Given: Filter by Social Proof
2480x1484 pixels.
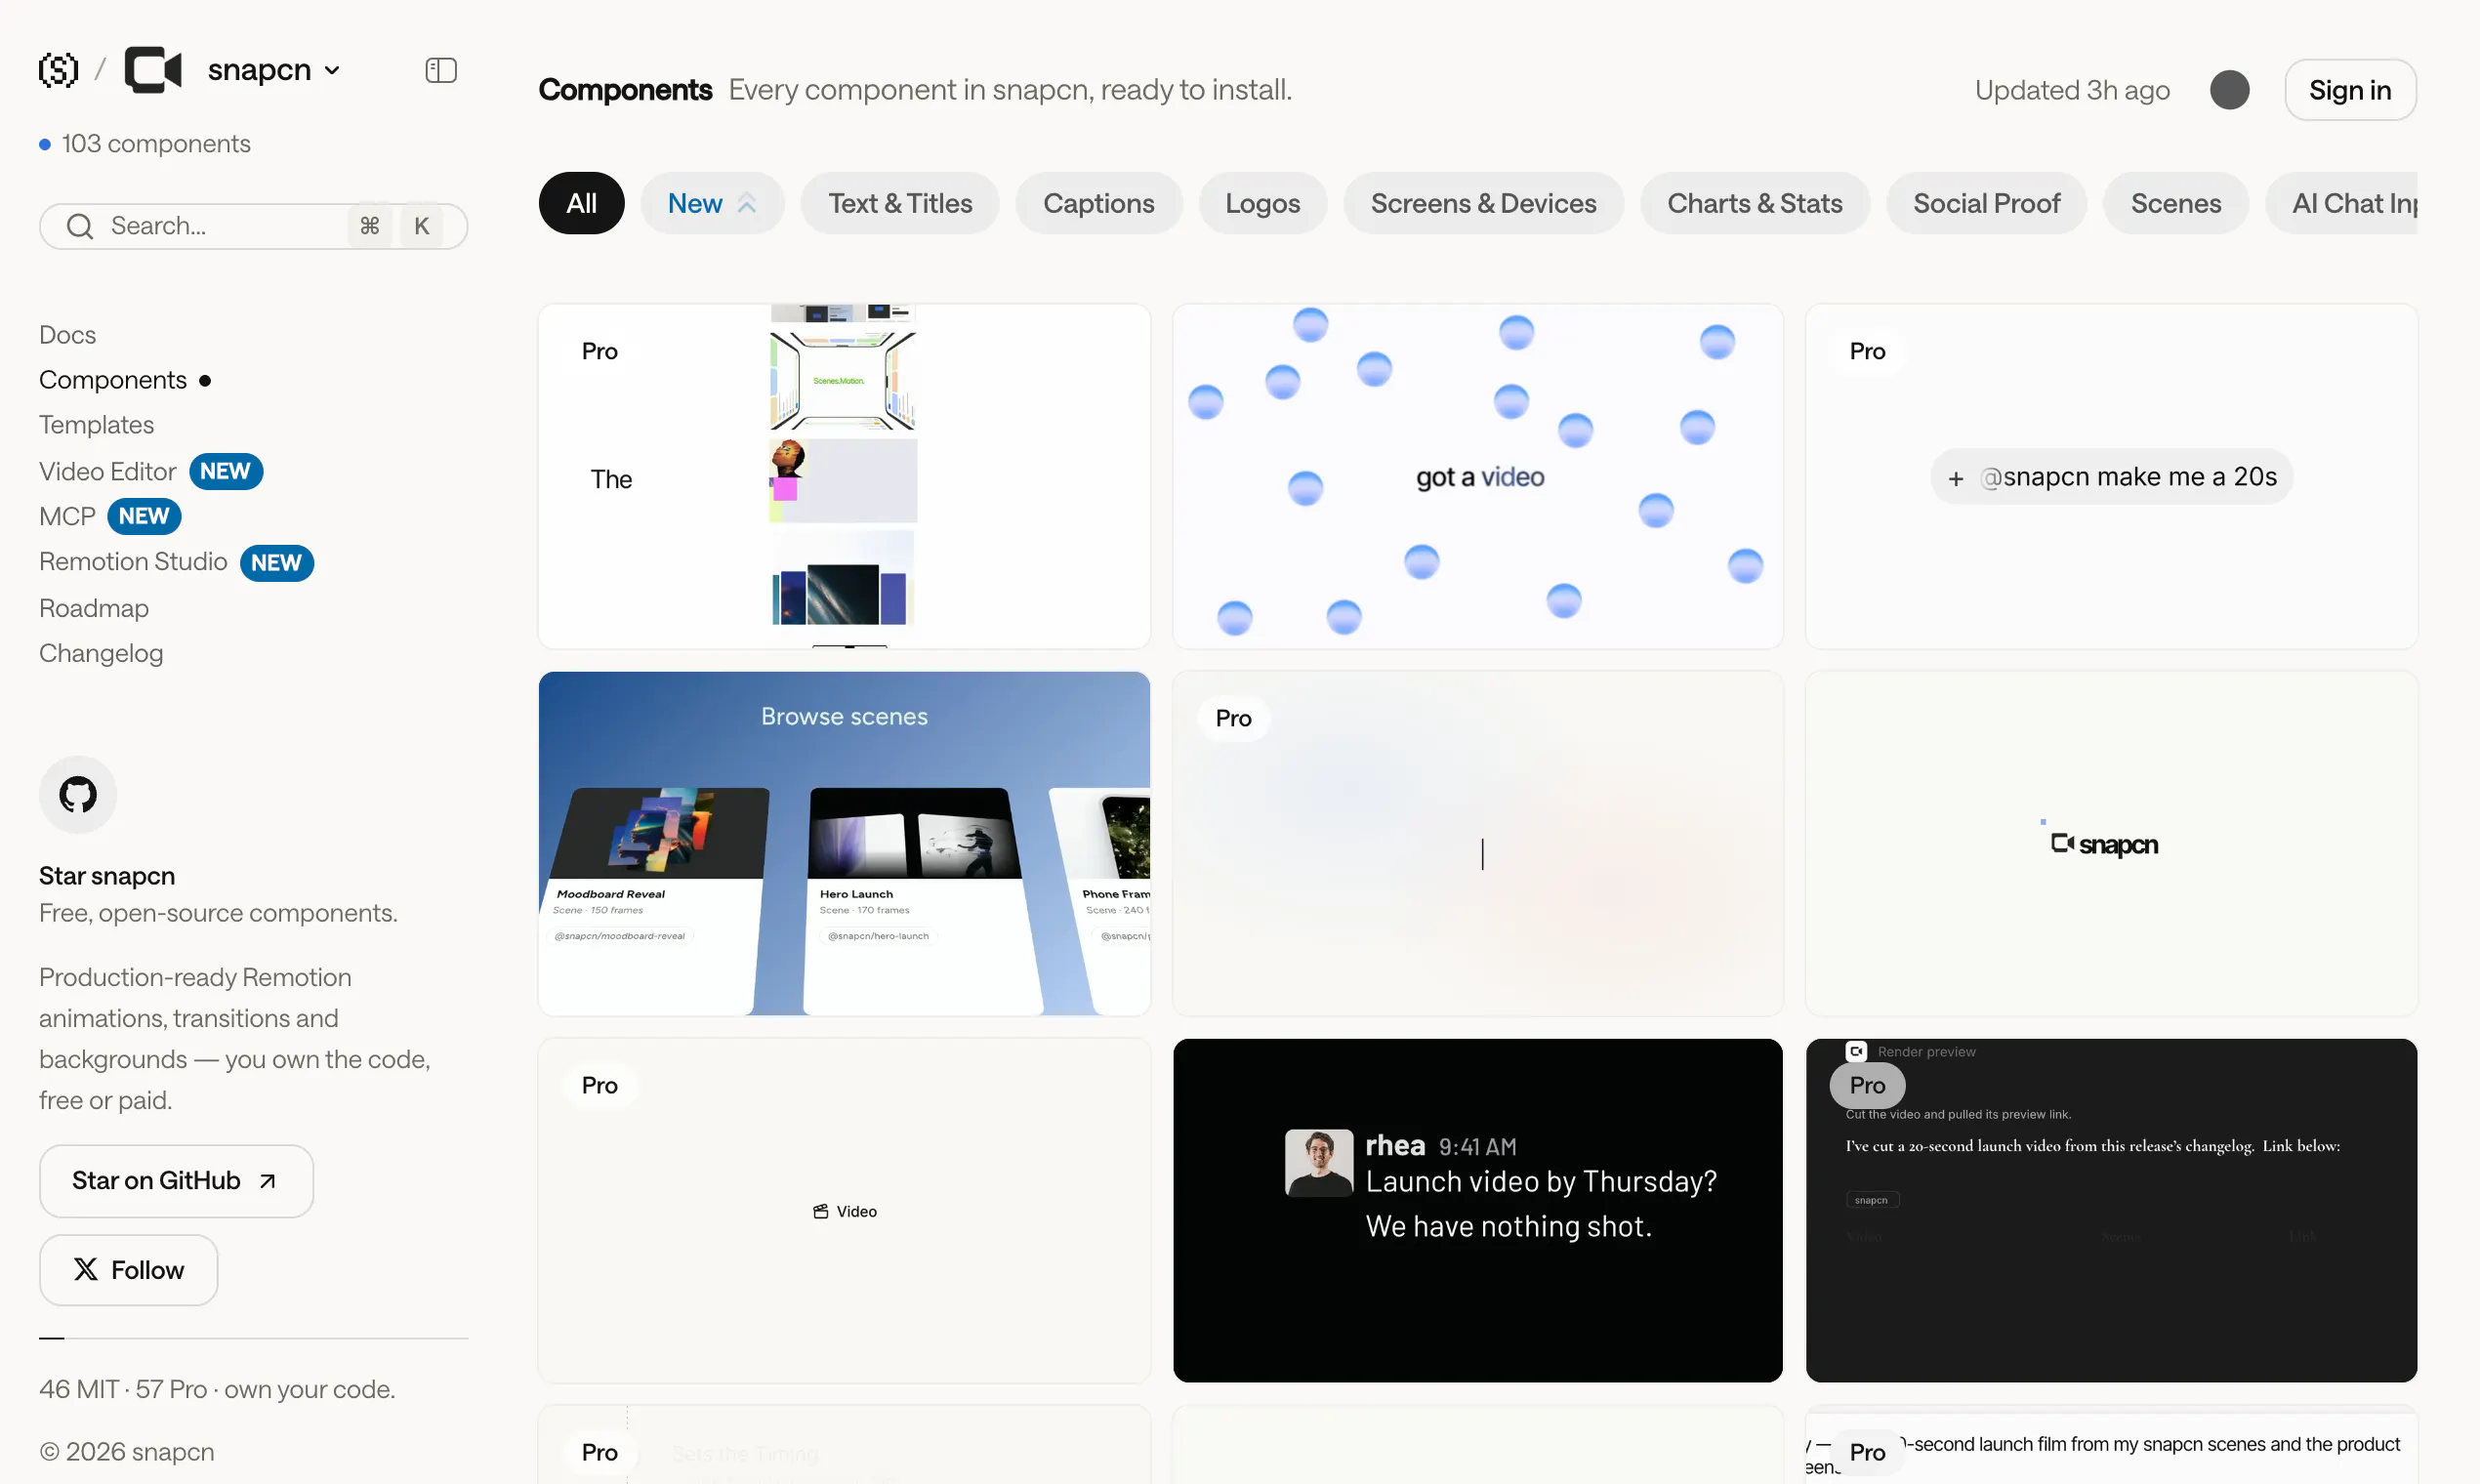Looking at the screenshot, I should [1986, 203].
